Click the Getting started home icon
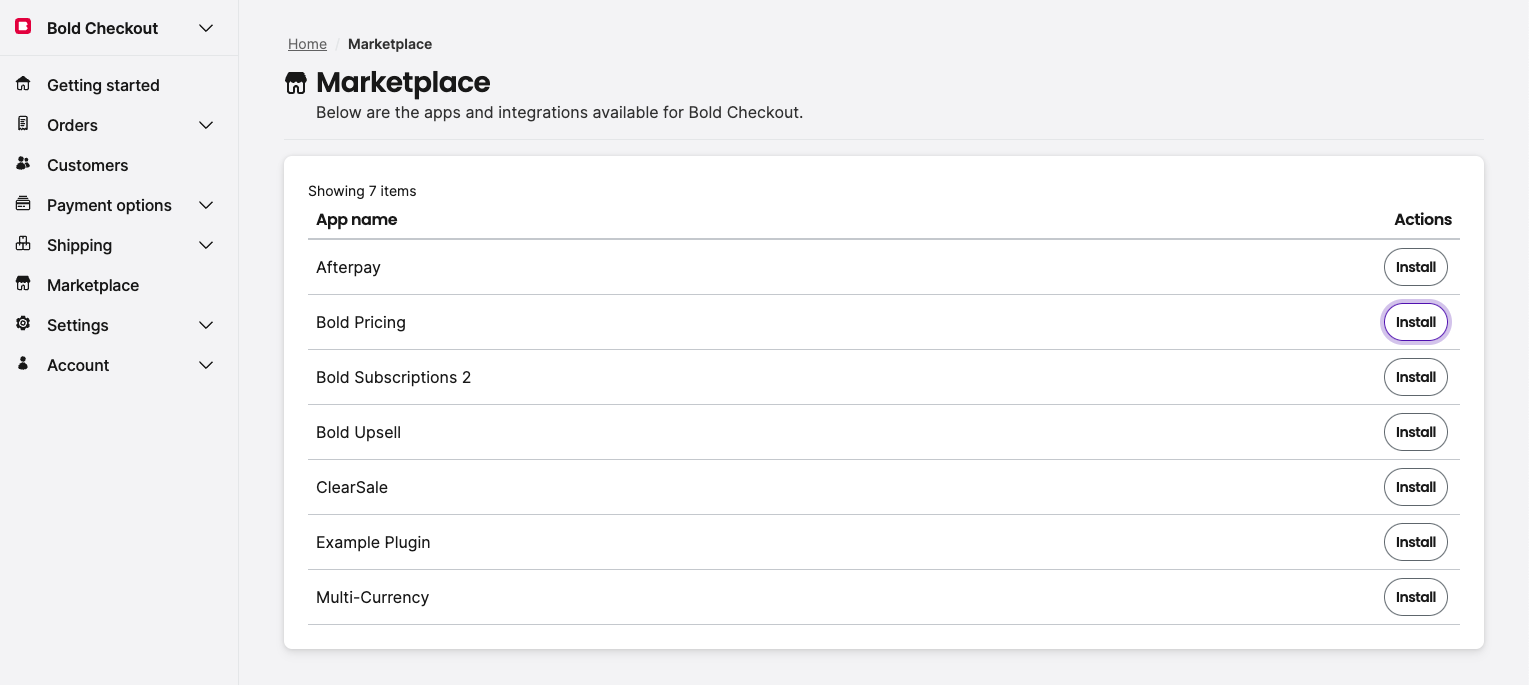Image resolution: width=1529 pixels, height=685 pixels. tap(22, 85)
